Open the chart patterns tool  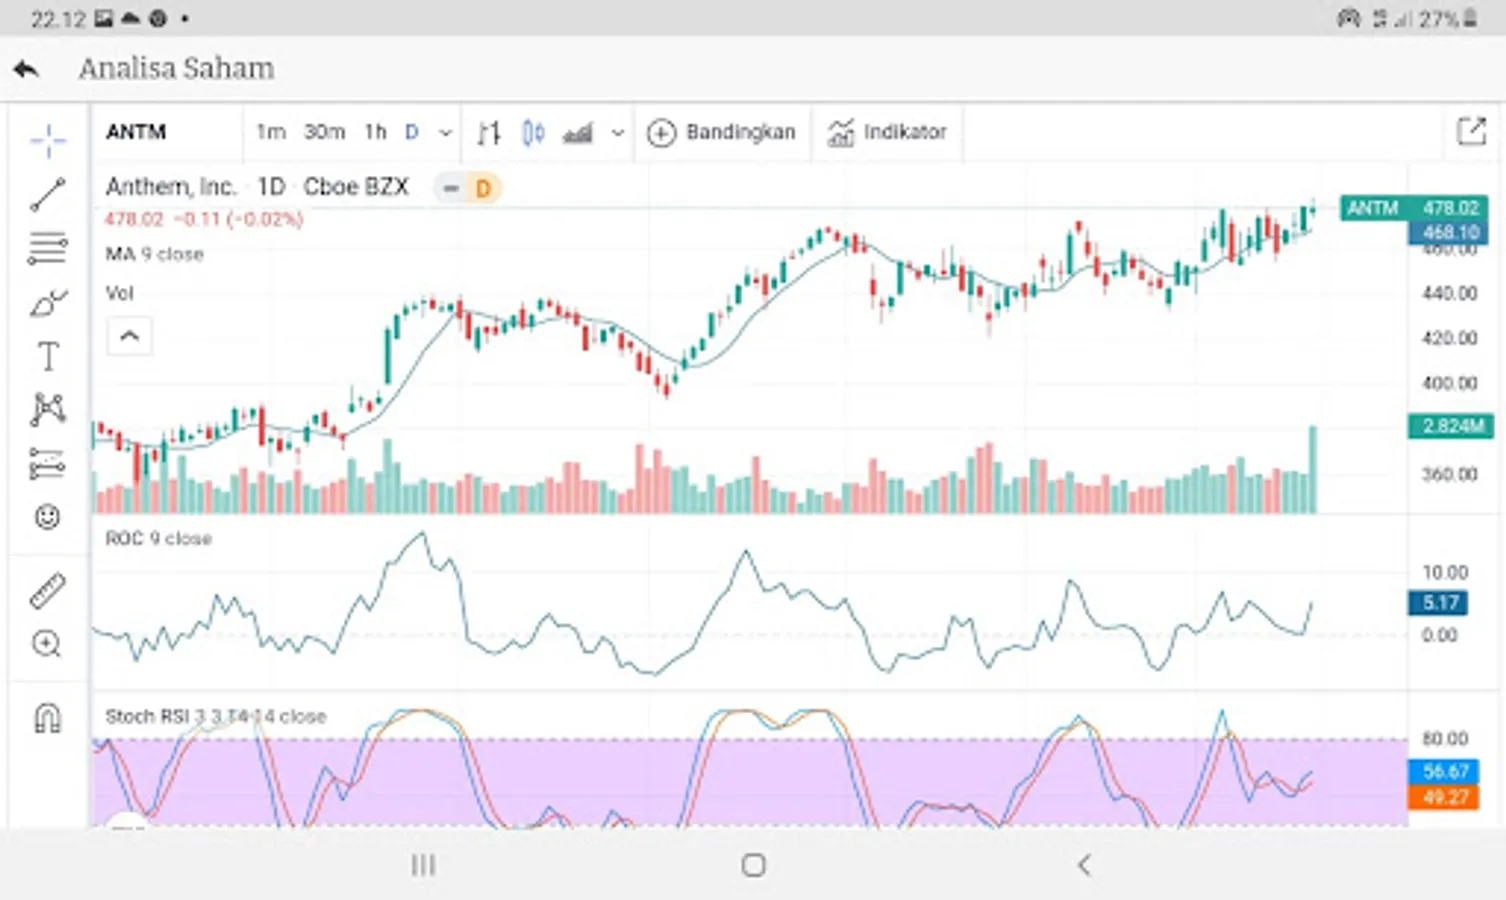[47, 410]
